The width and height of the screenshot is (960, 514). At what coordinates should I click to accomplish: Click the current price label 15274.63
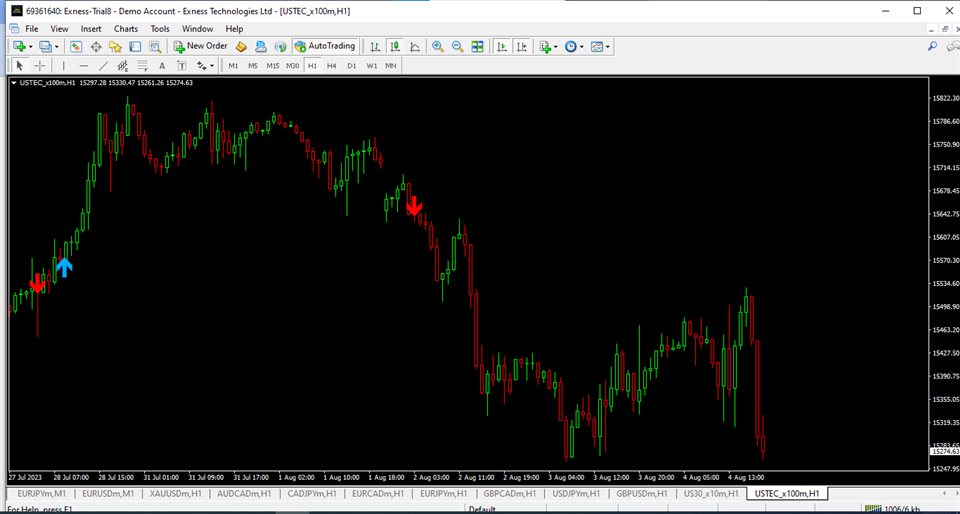[945, 451]
